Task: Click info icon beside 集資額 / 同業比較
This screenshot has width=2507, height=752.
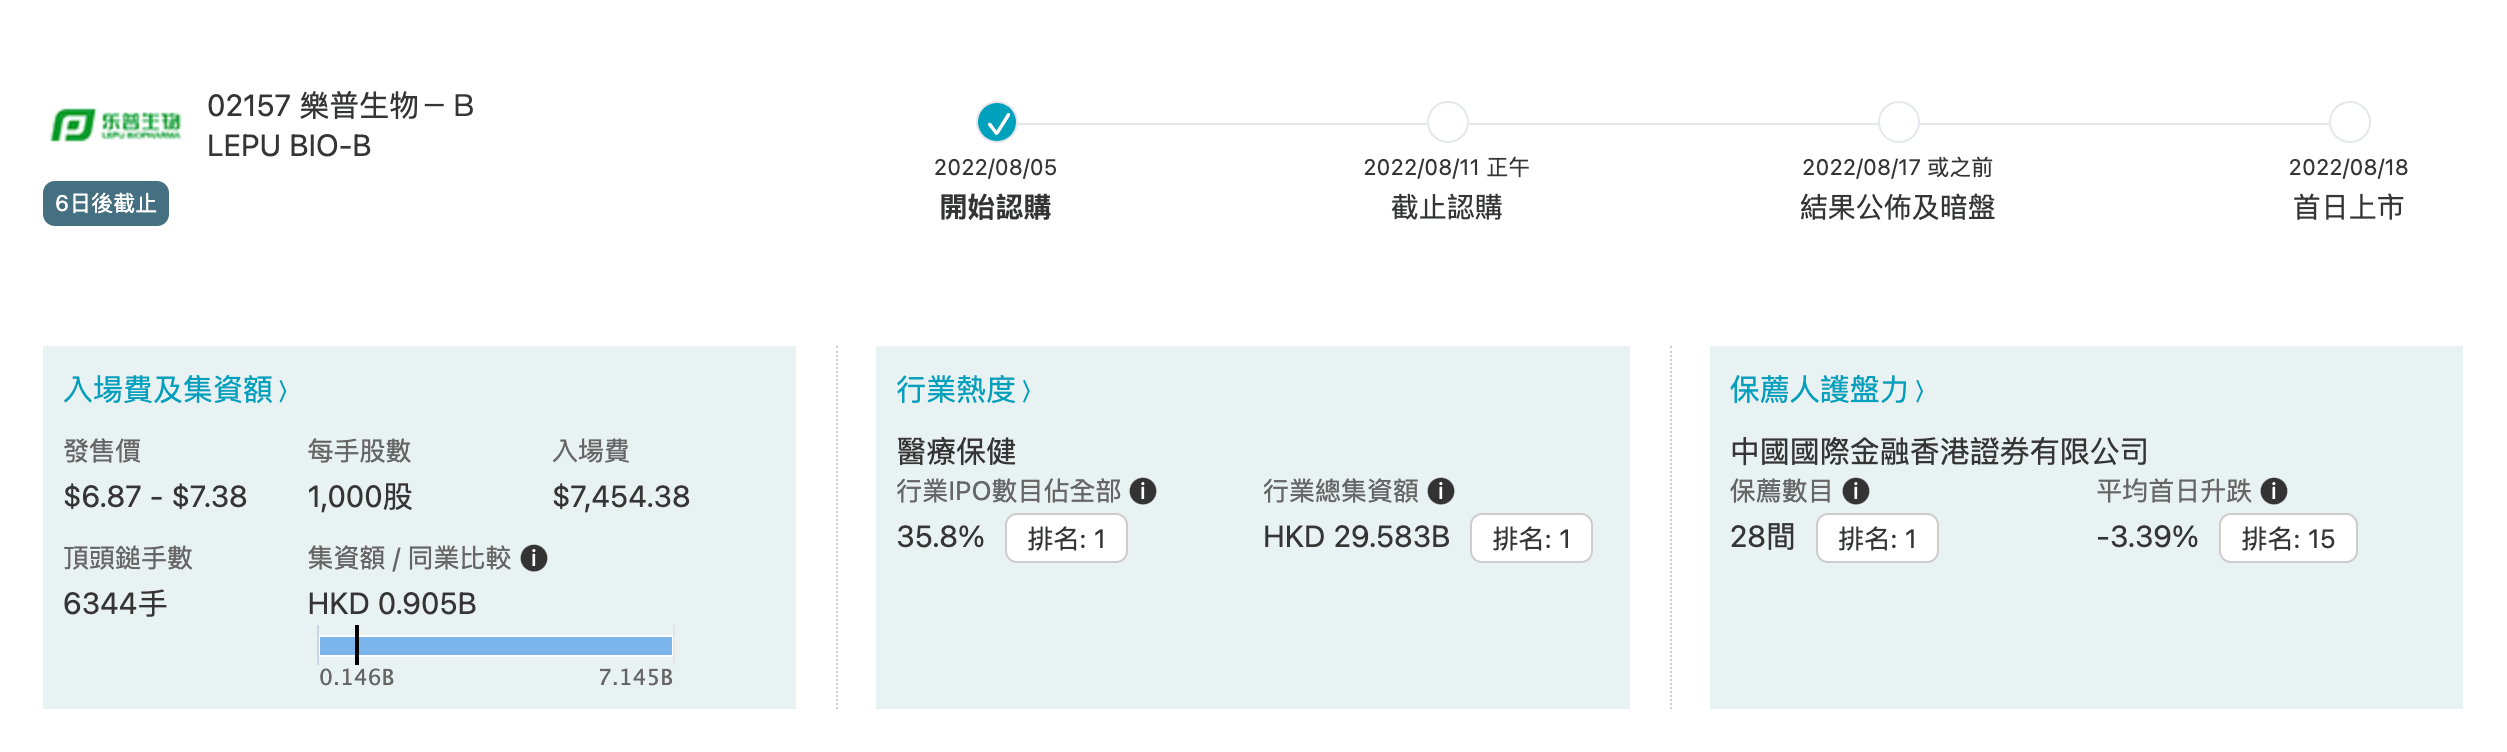Action: point(534,558)
